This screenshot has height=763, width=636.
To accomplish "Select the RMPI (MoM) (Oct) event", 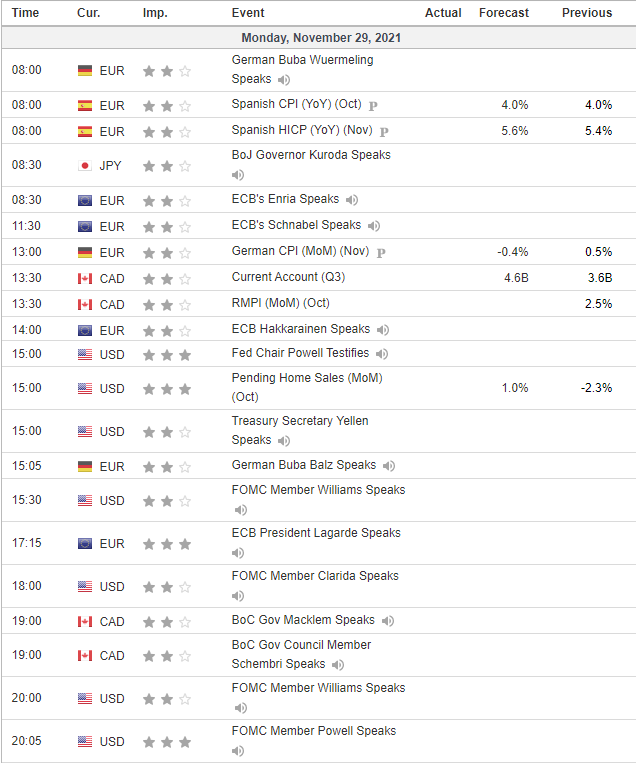I will point(280,303).
